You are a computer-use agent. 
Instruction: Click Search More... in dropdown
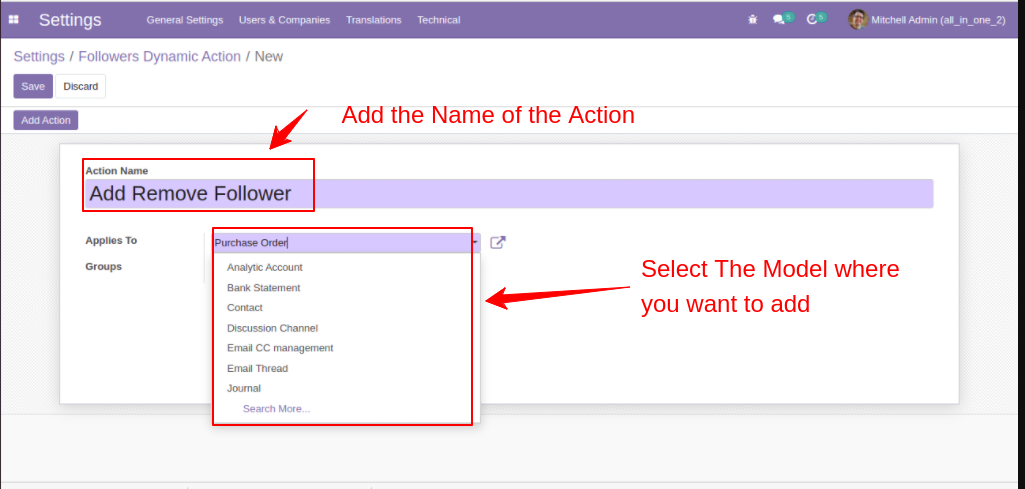tap(277, 409)
